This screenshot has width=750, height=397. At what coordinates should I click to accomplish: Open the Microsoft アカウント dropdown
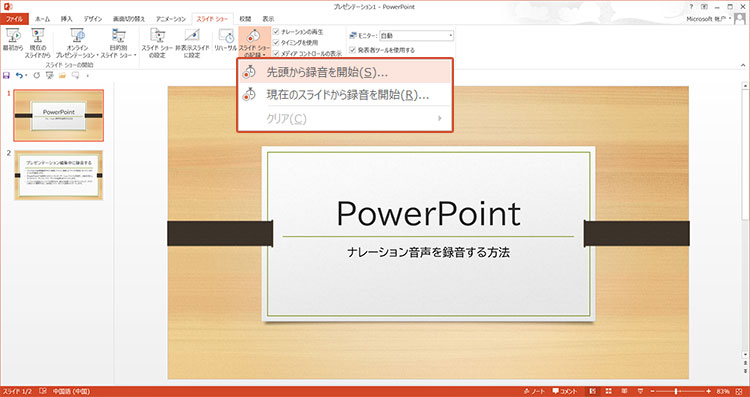coord(708,19)
